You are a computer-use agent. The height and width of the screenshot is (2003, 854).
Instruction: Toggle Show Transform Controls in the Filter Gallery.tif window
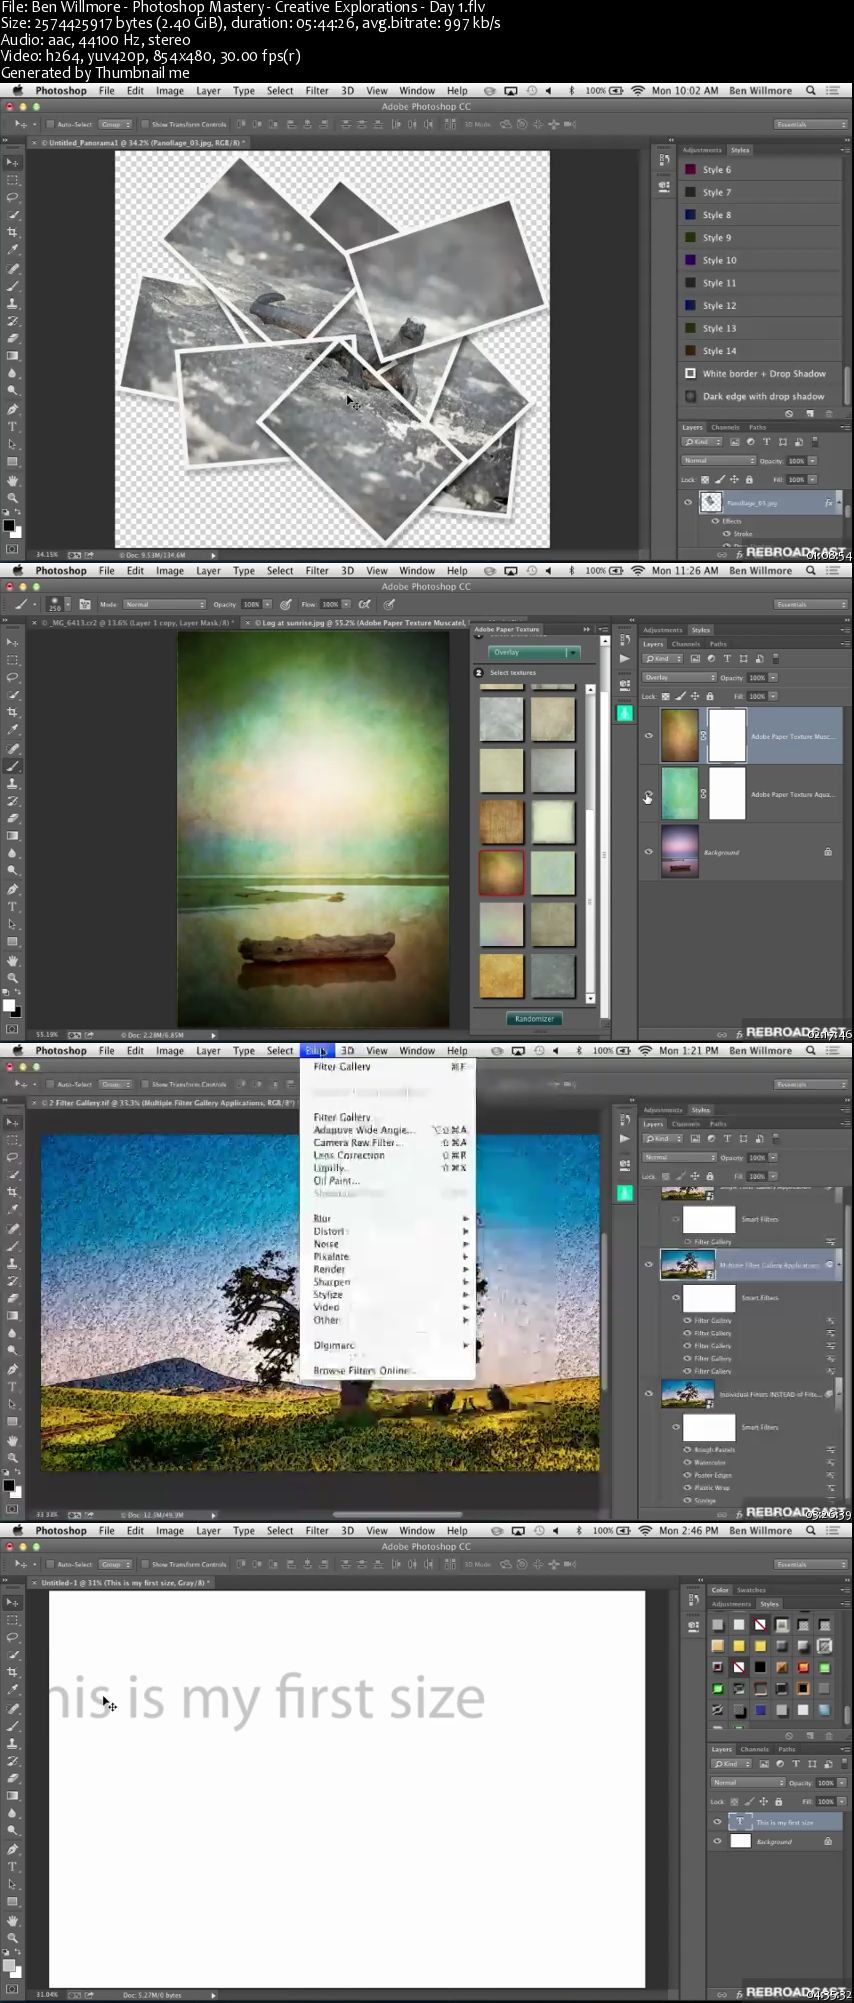143,1084
